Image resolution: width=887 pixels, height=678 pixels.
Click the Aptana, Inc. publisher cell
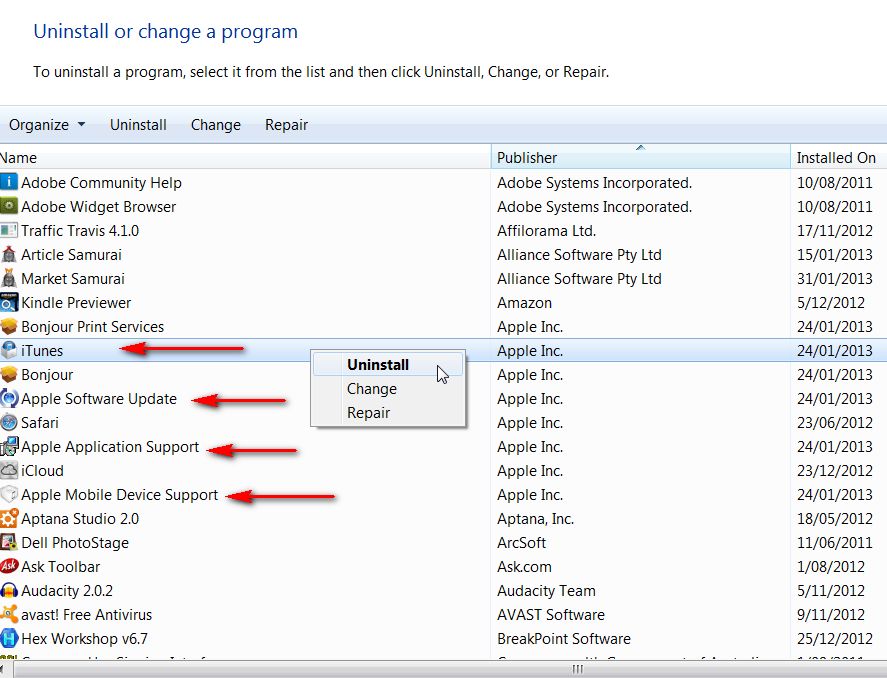tap(535, 519)
